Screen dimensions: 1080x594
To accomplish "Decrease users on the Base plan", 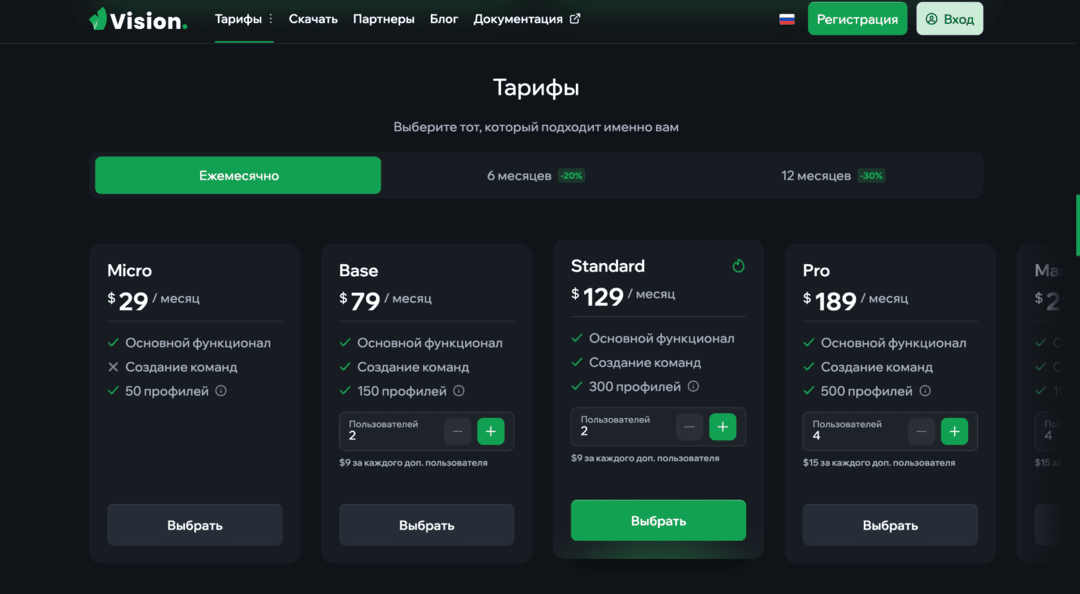I will (457, 431).
